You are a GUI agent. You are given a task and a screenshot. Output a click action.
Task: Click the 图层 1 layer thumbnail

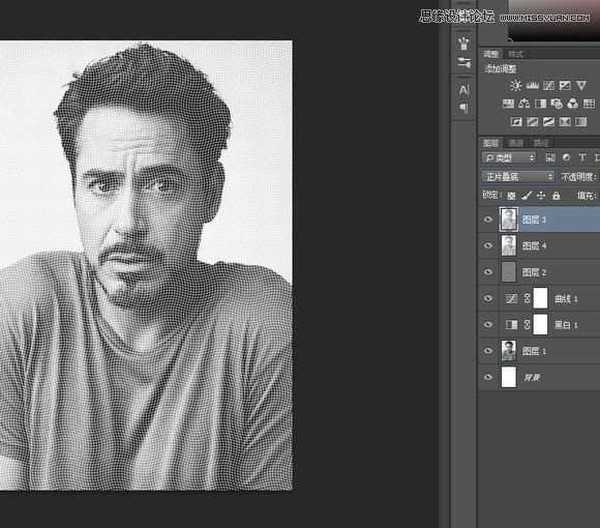pyautogui.click(x=508, y=351)
